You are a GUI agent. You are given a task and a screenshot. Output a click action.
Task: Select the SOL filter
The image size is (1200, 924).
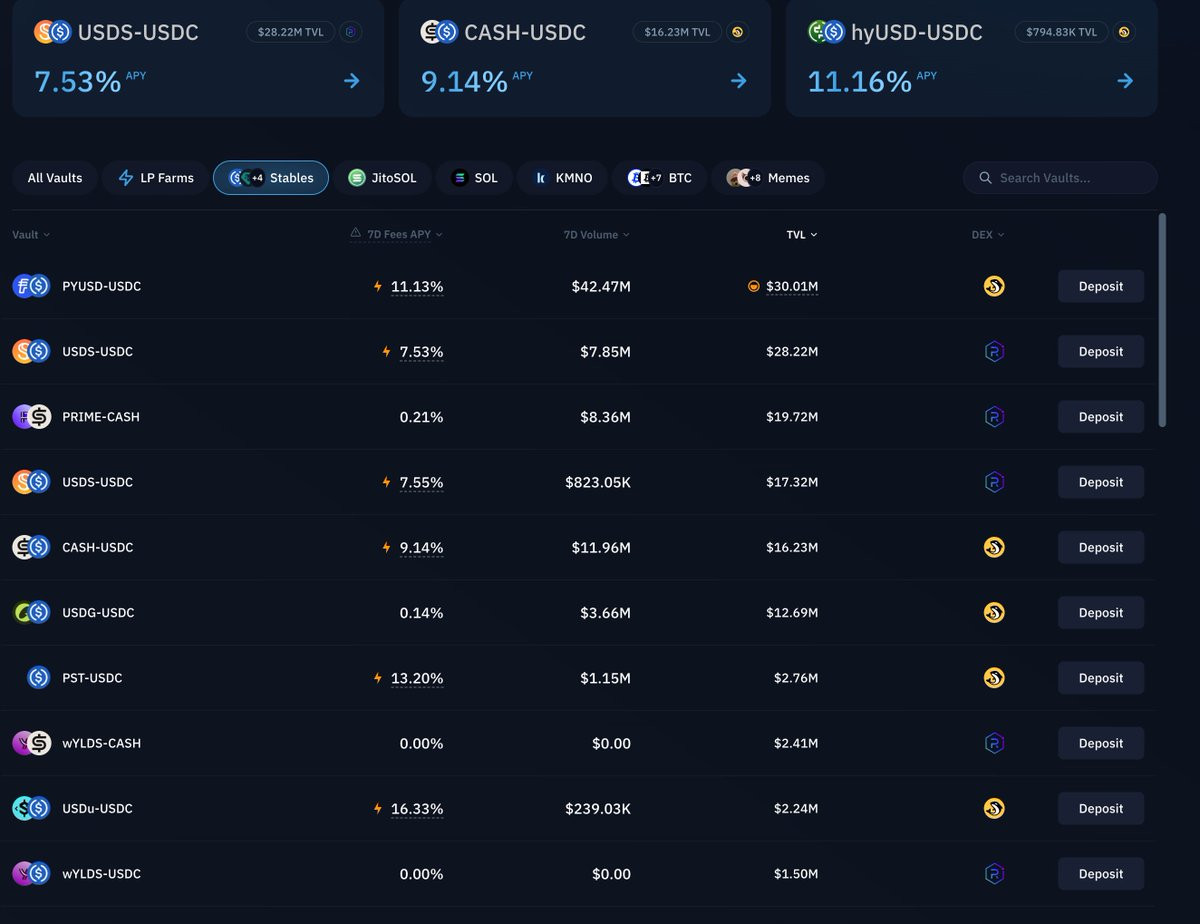click(x=474, y=178)
